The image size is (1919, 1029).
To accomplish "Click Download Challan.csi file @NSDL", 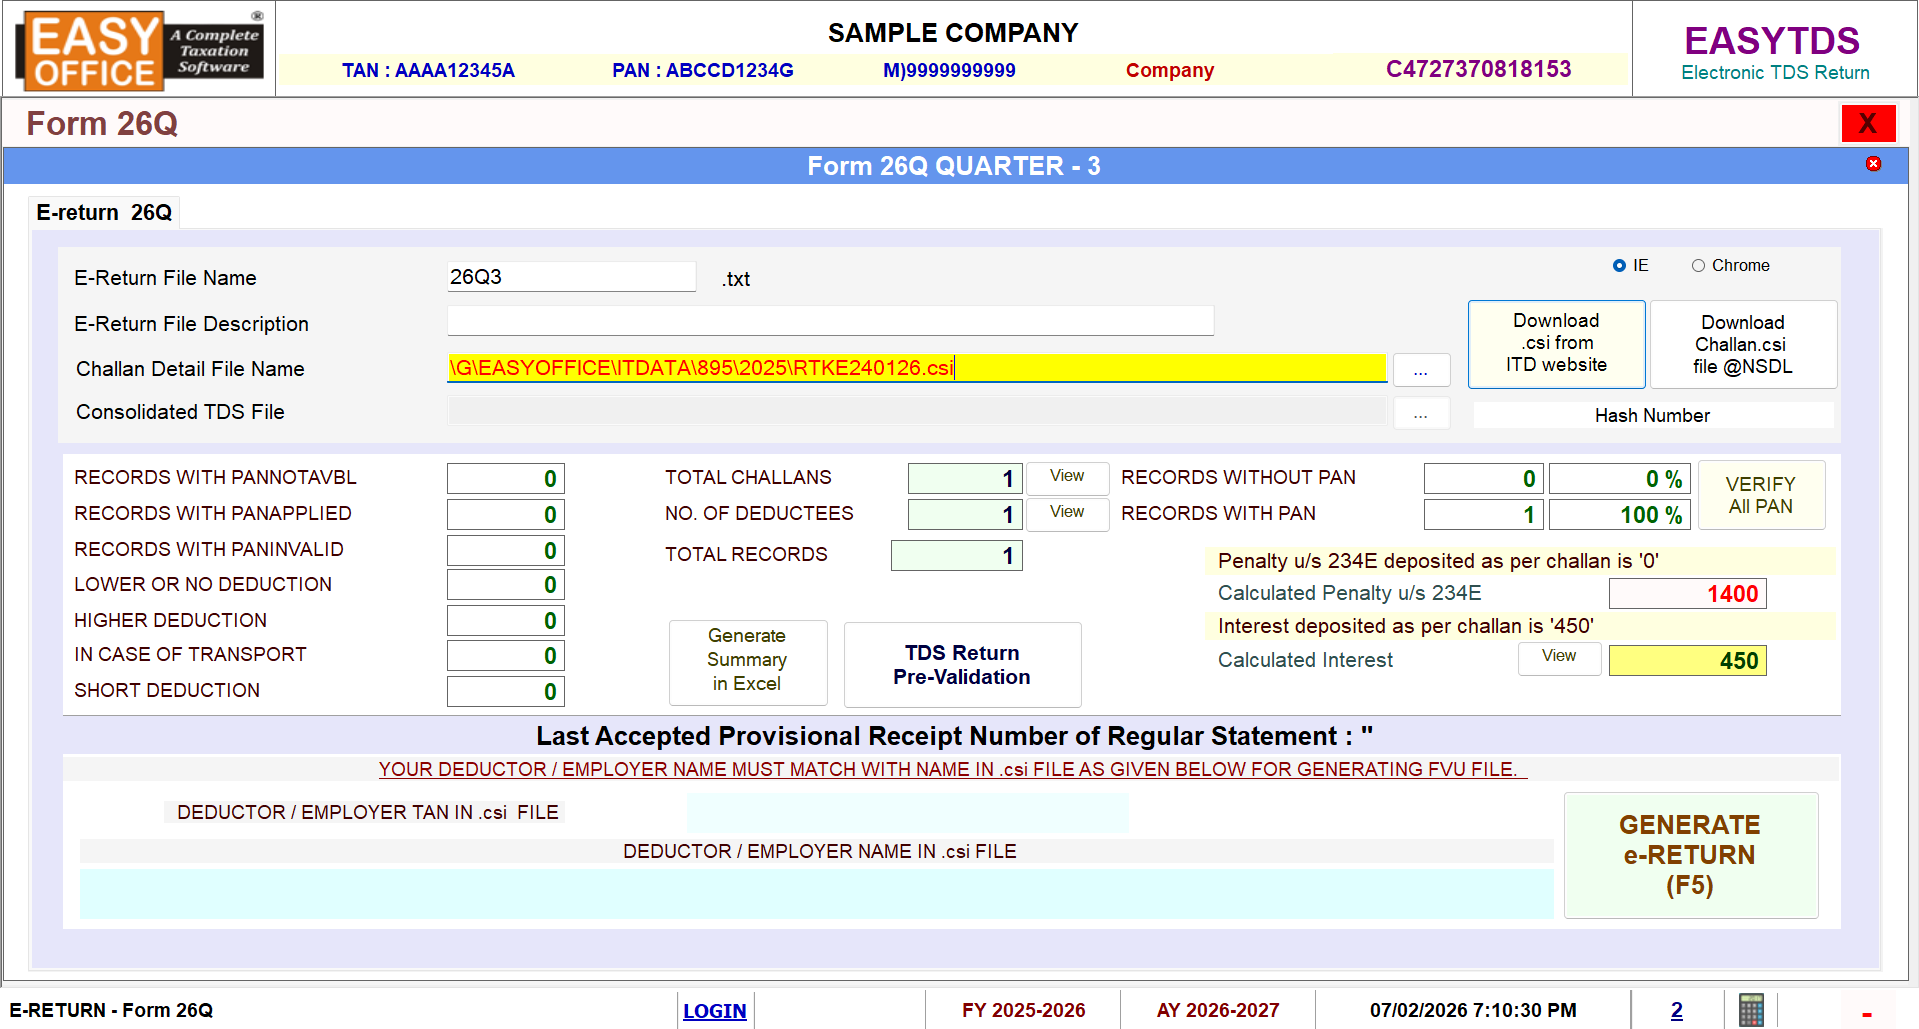I will point(1742,345).
